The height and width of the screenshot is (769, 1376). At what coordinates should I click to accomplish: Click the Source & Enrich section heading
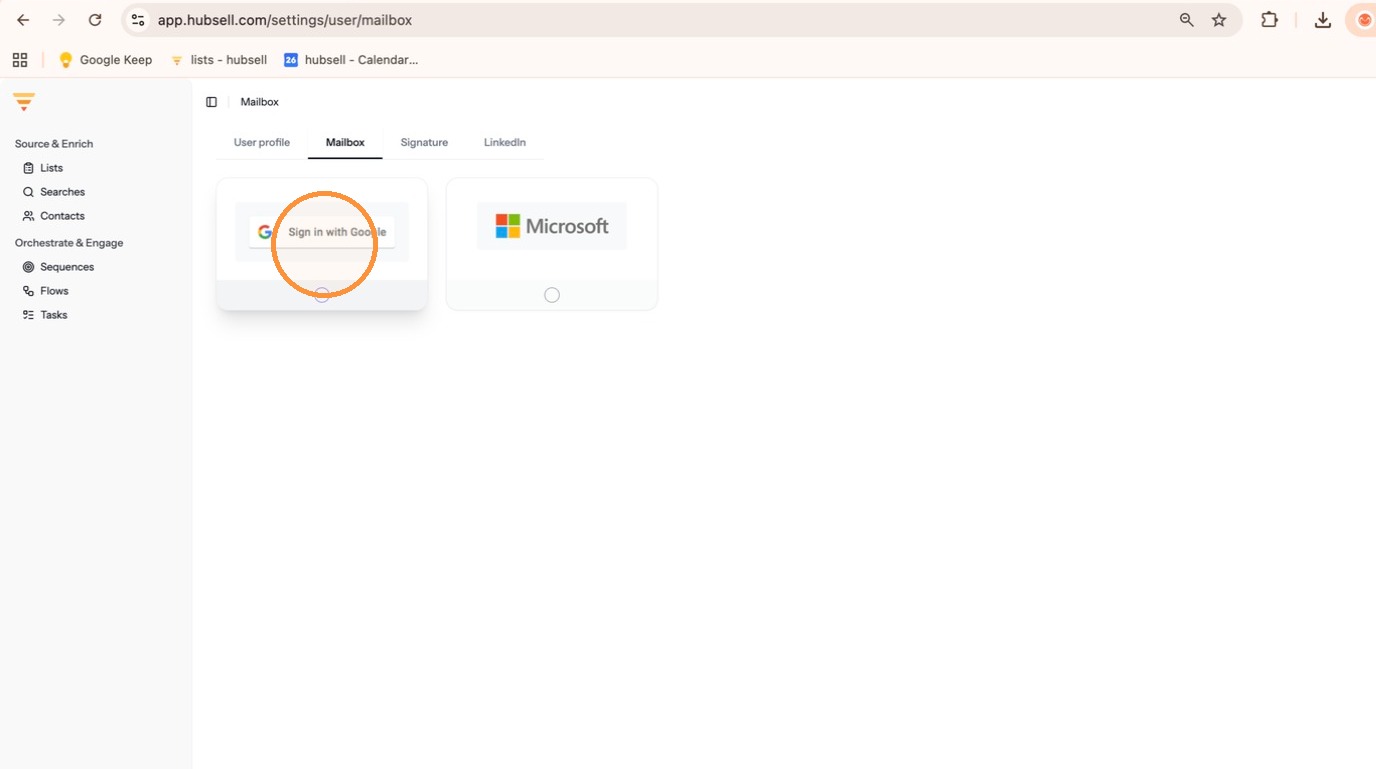pos(54,144)
